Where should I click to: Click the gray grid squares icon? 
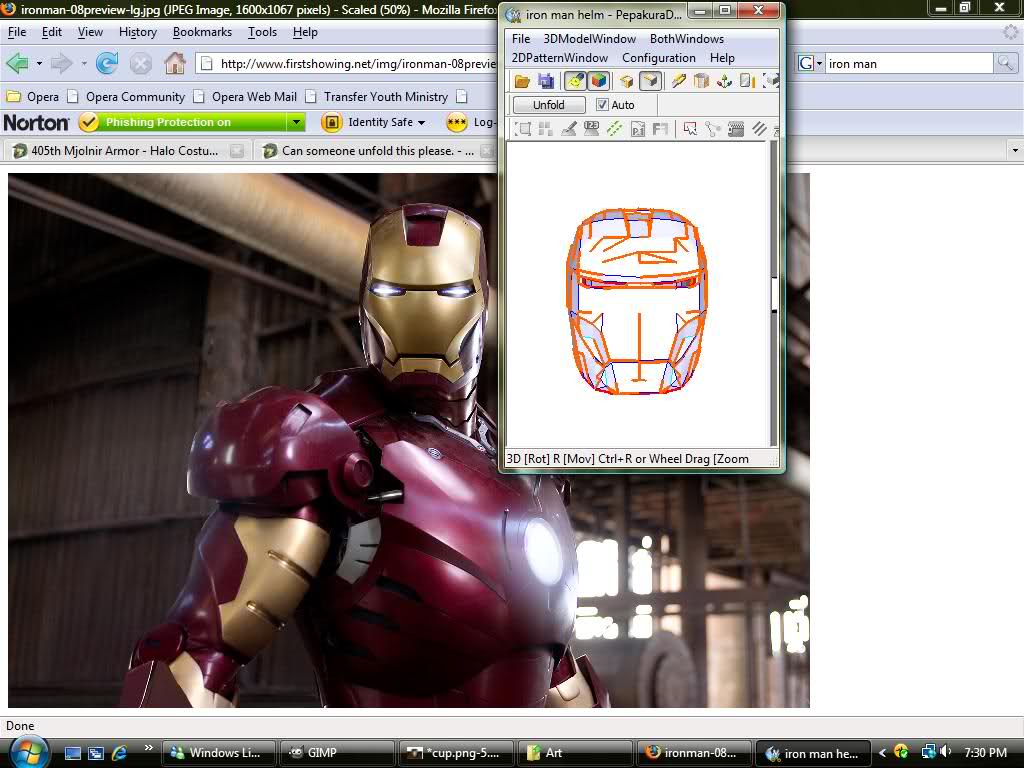[x=545, y=129]
